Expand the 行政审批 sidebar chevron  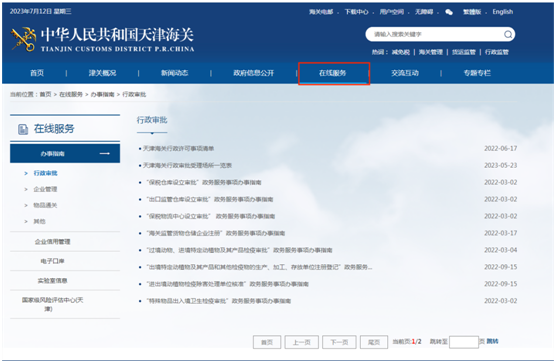(26, 173)
